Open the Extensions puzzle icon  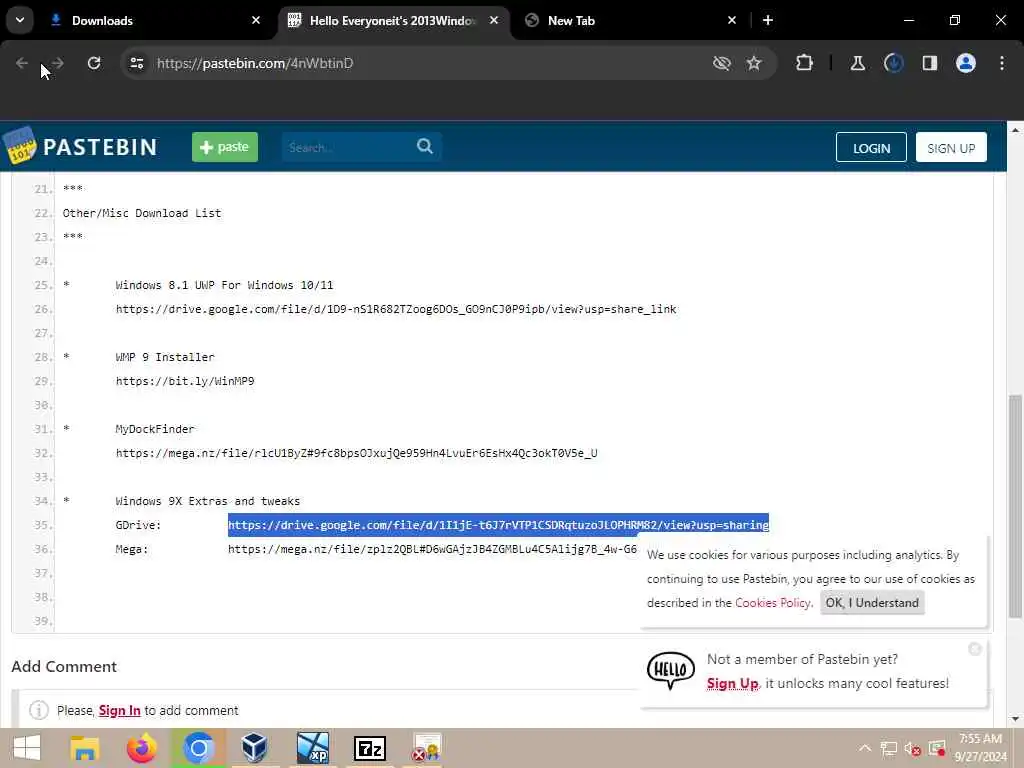pos(805,63)
